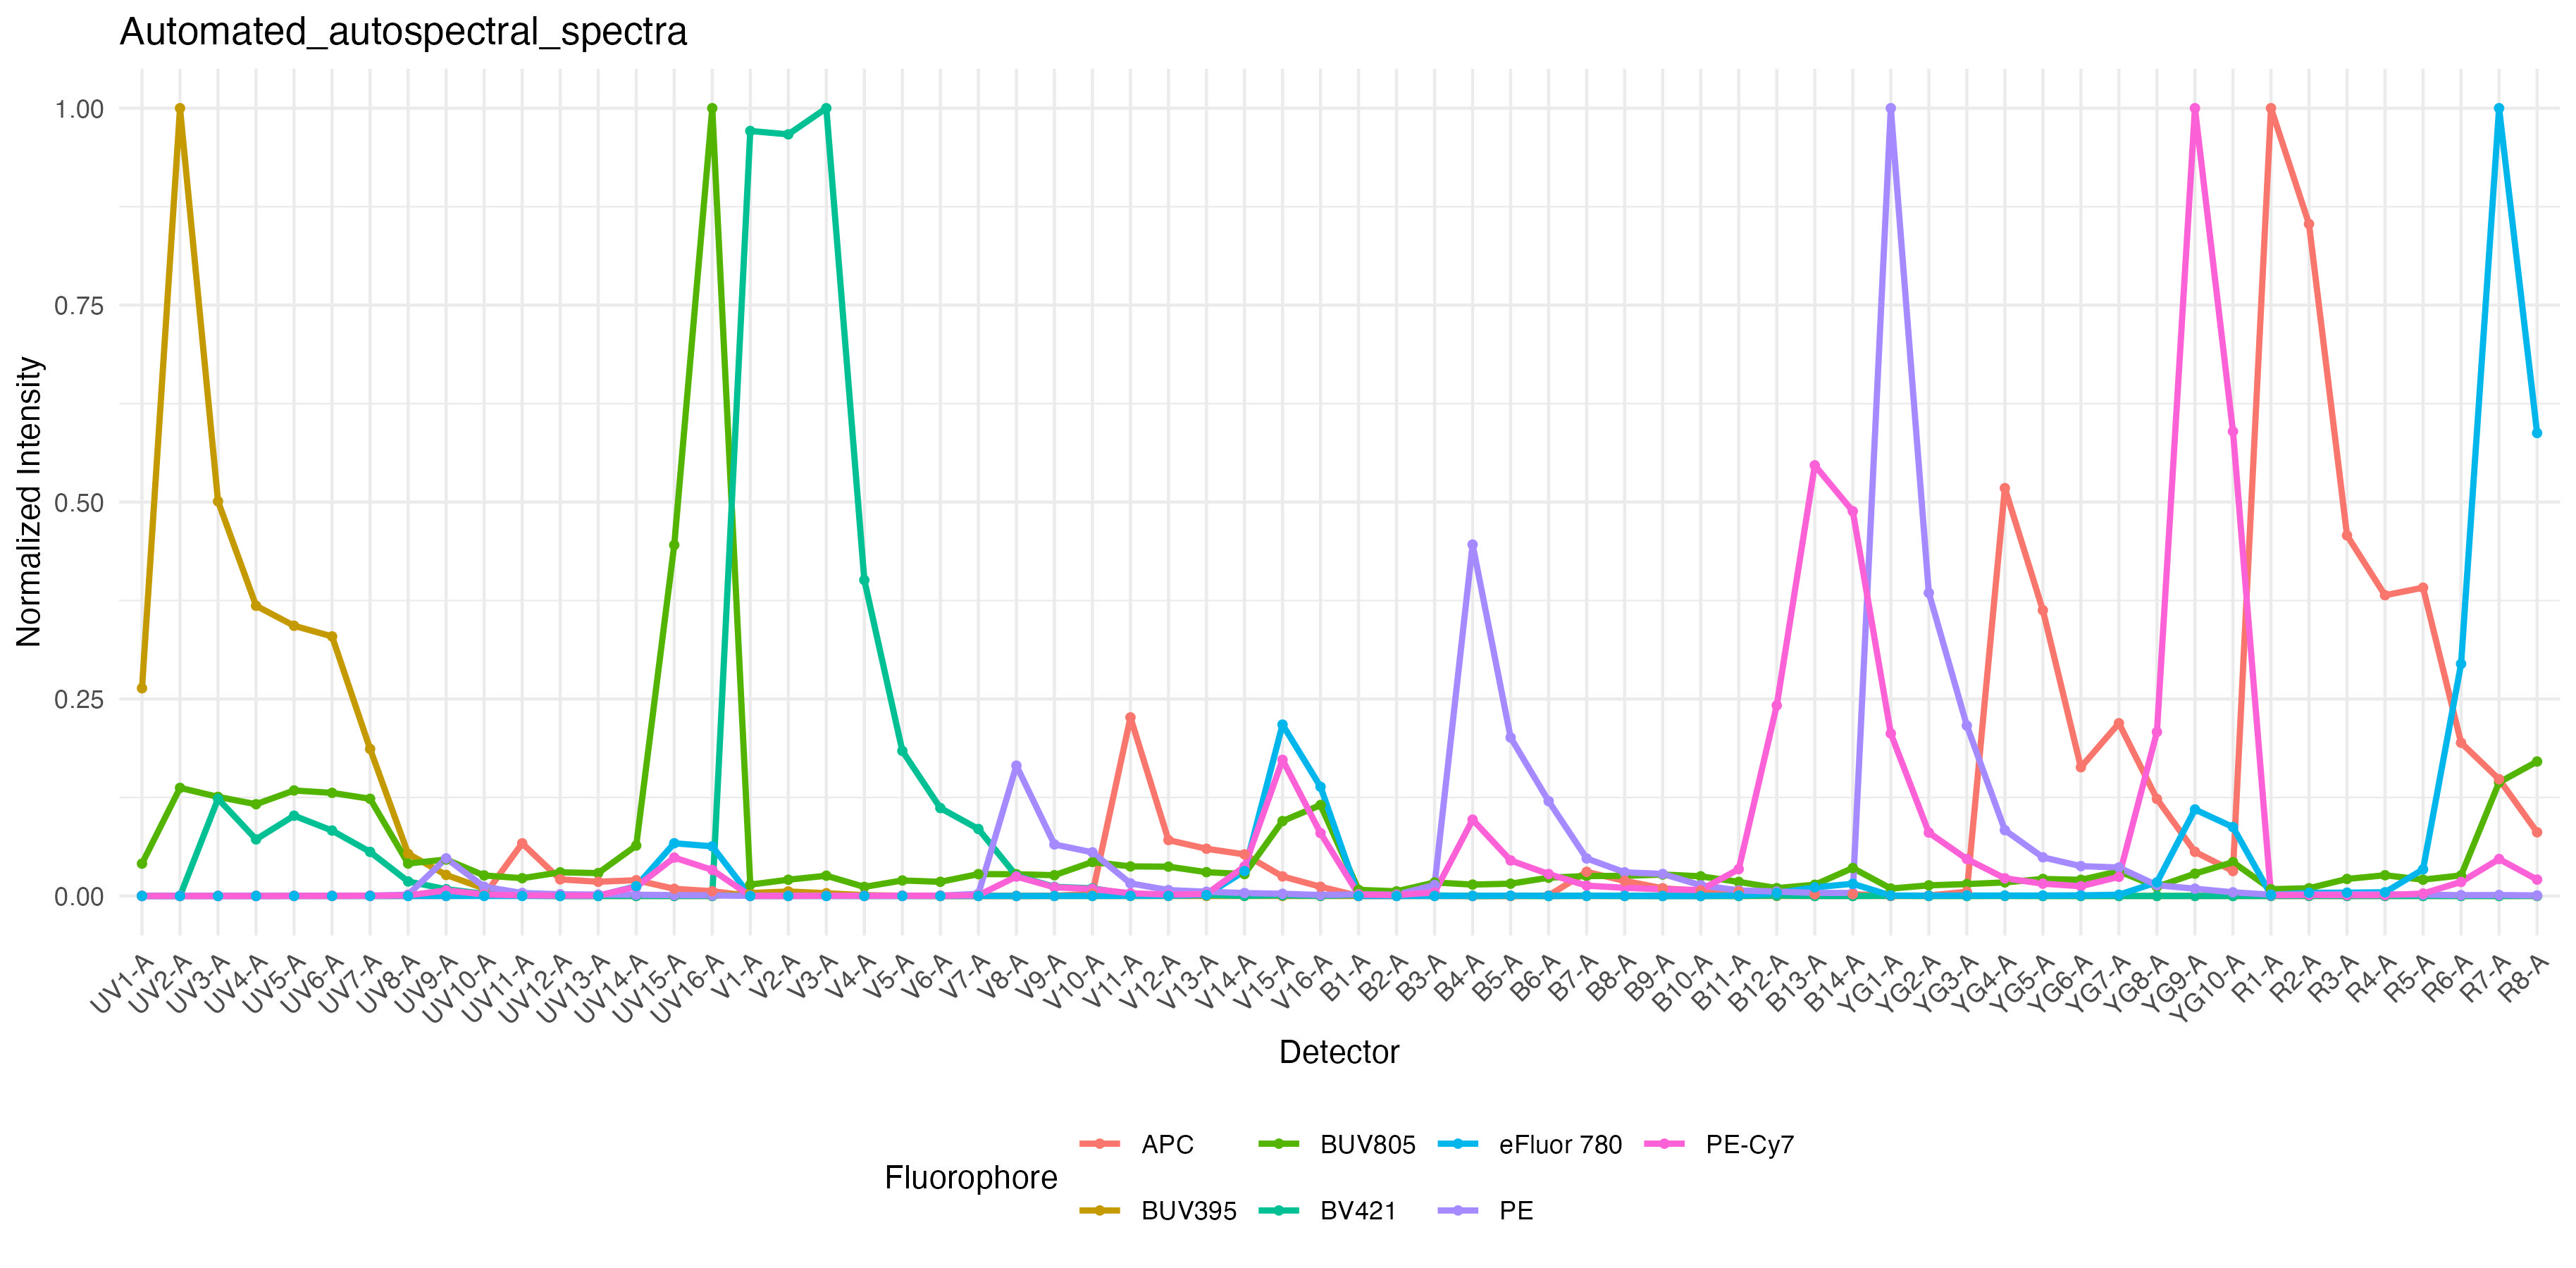
Task: Click the 0.75 y-axis tick label
Action: pyautogui.click(x=79, y=306)
